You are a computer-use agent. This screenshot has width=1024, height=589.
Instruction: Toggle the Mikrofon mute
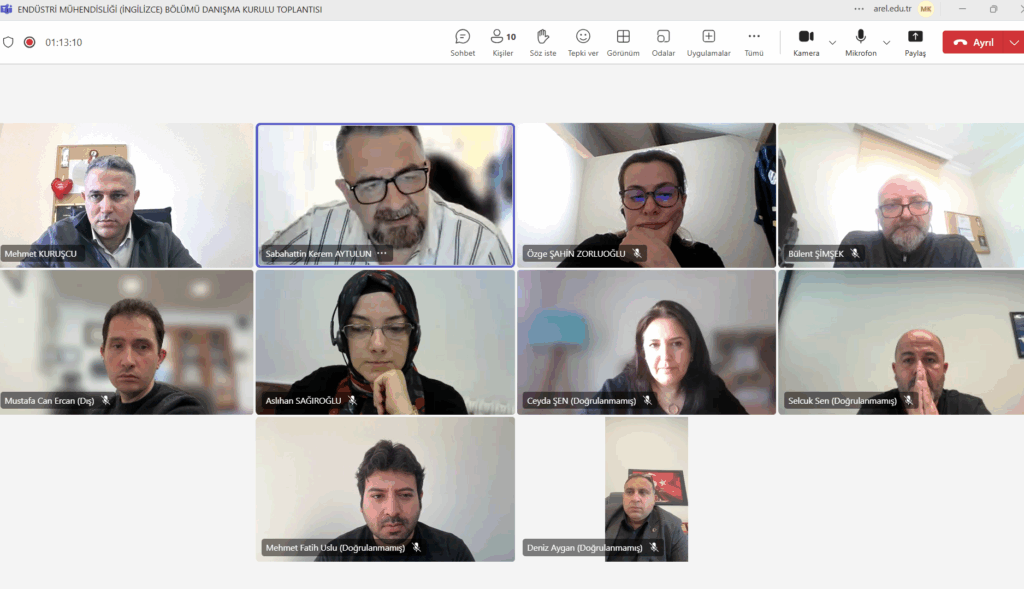[x=861, y=42]
